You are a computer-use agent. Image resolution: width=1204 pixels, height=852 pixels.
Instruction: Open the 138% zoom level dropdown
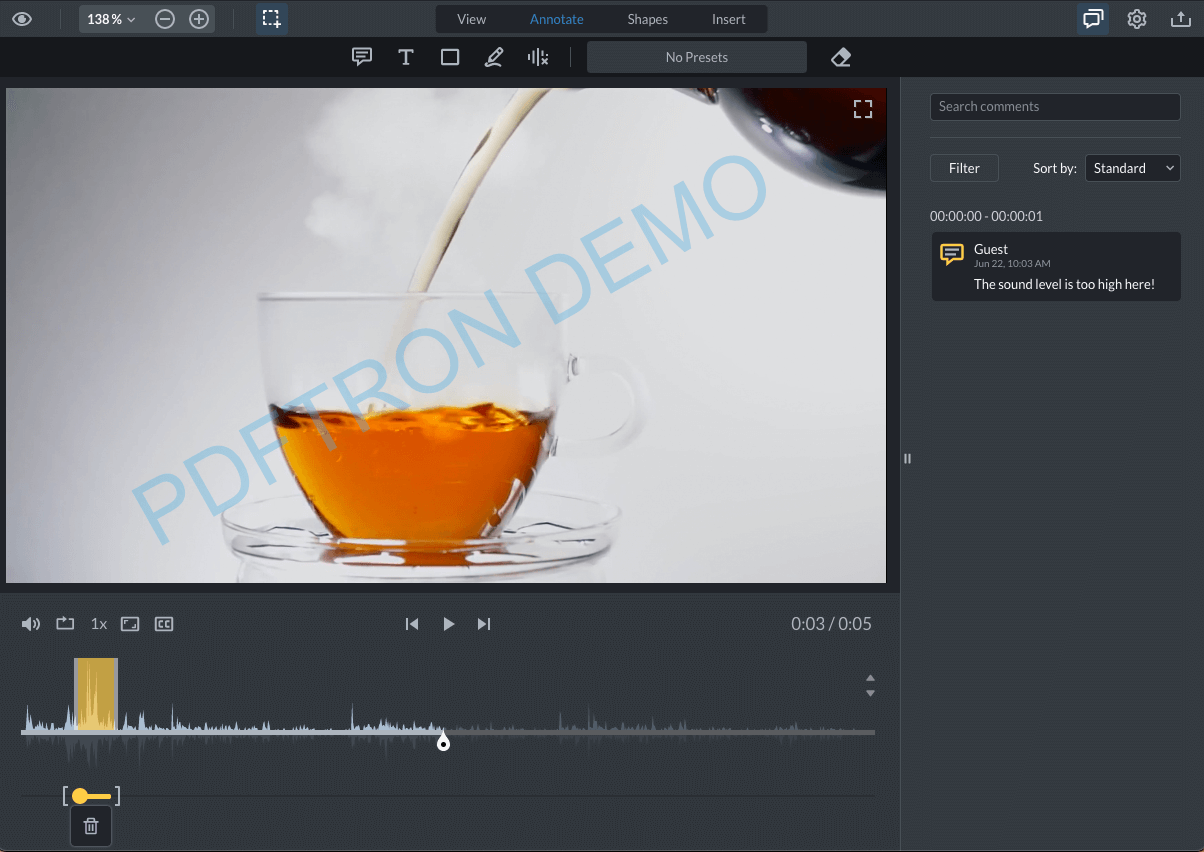(111, 18)
